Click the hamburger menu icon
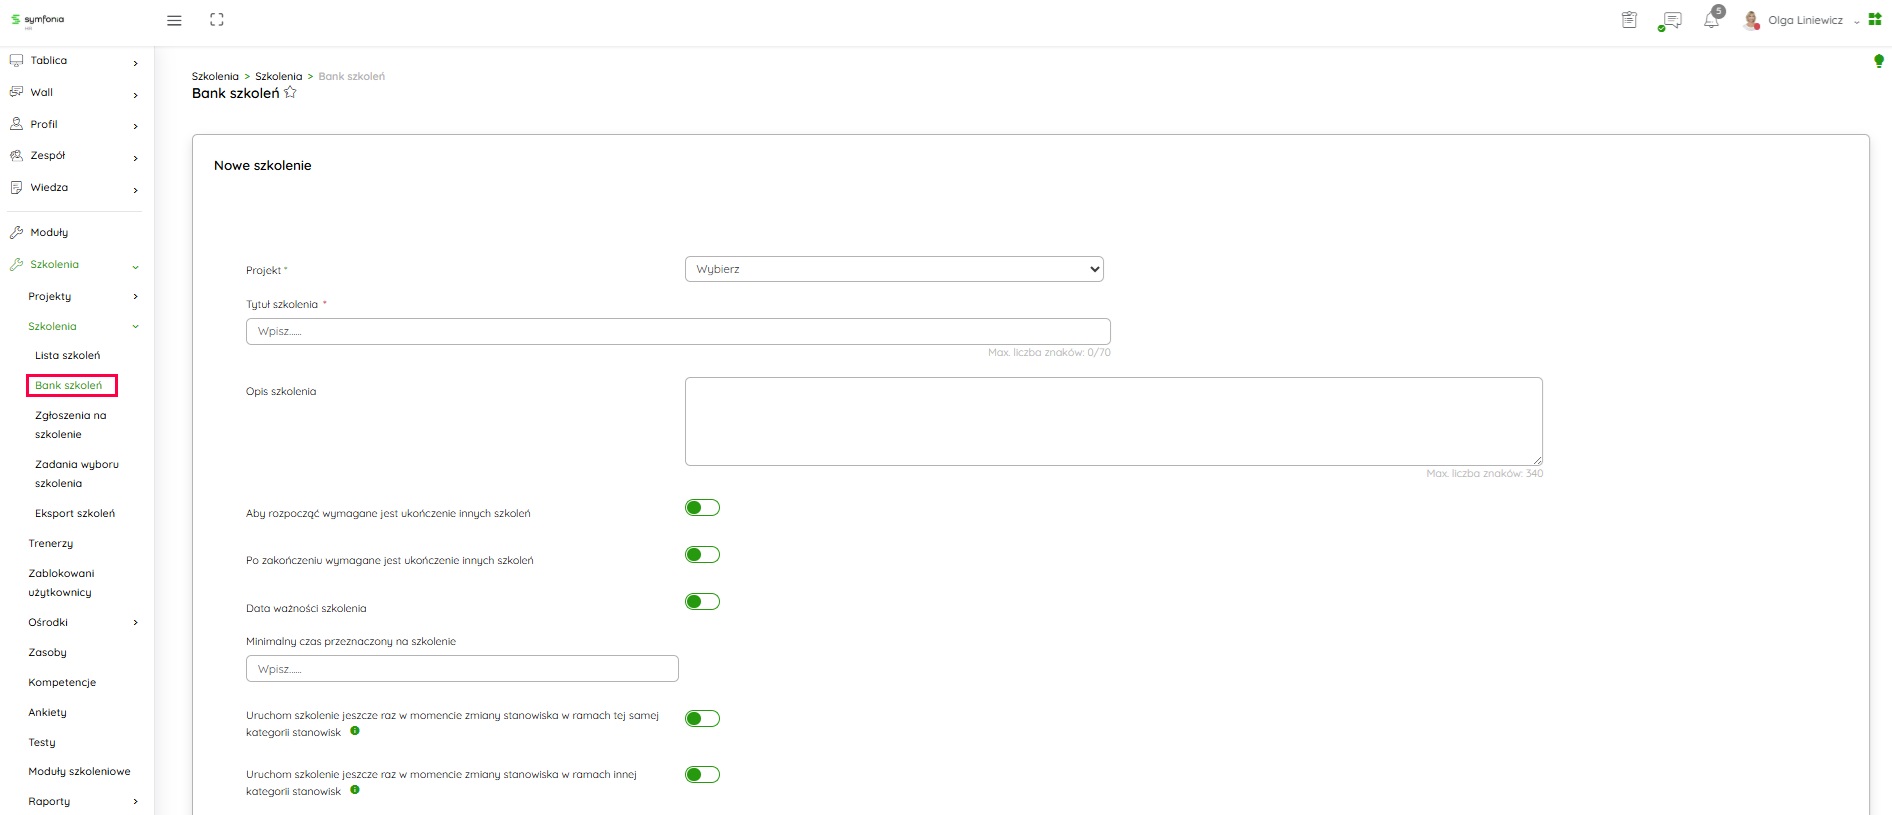This screenshot has width=1892, height=815. [x=174, y=20]
